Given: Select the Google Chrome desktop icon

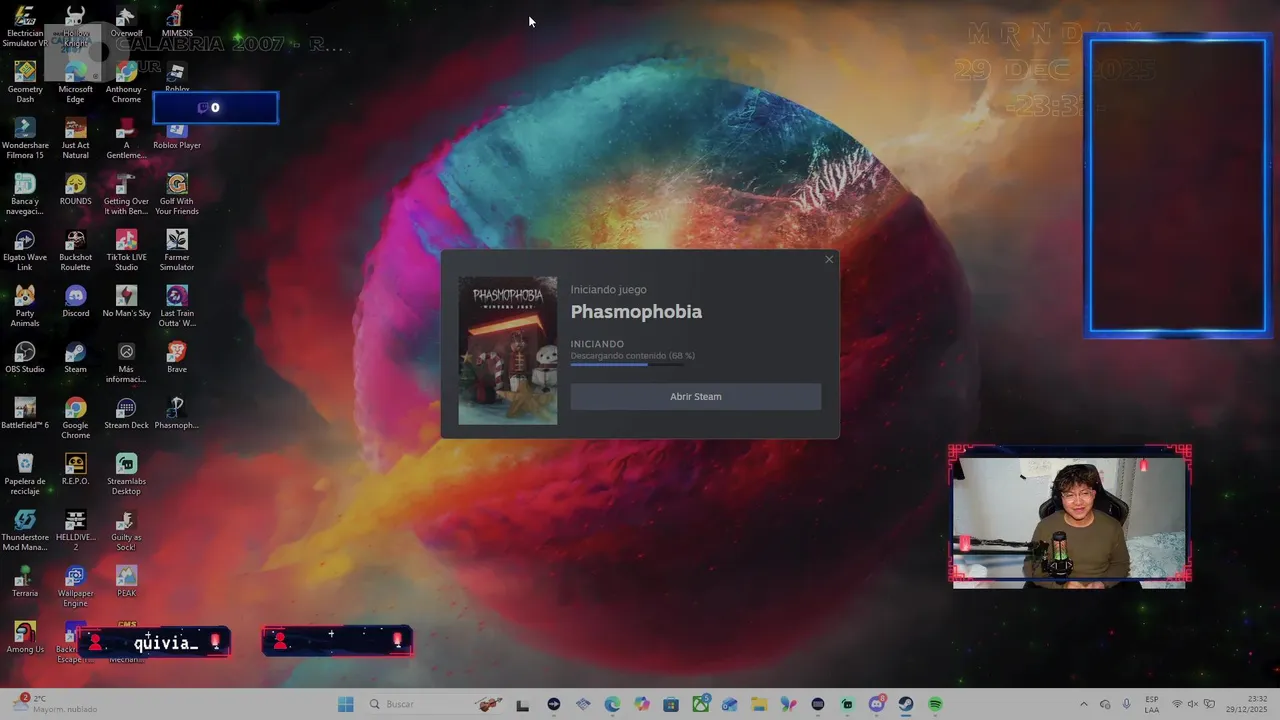Looking at the screenshot, I should (x=75, y=419).
